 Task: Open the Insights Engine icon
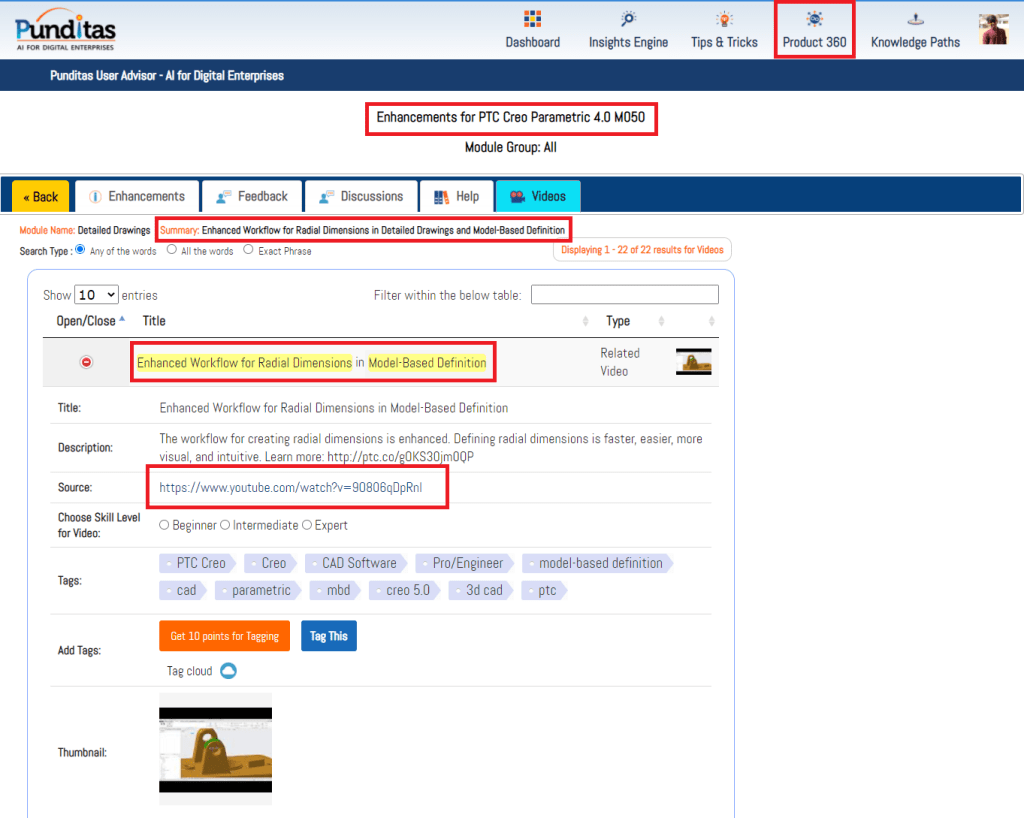[x=628, y=19]
